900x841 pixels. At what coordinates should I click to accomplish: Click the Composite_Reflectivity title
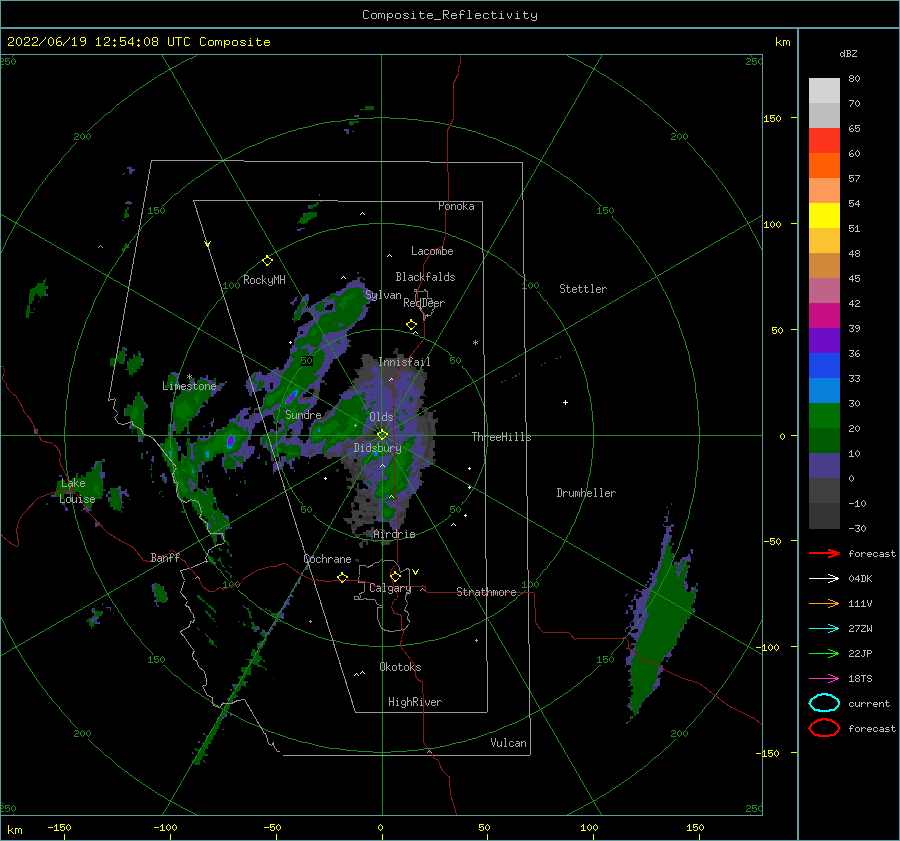pos(450,15)
